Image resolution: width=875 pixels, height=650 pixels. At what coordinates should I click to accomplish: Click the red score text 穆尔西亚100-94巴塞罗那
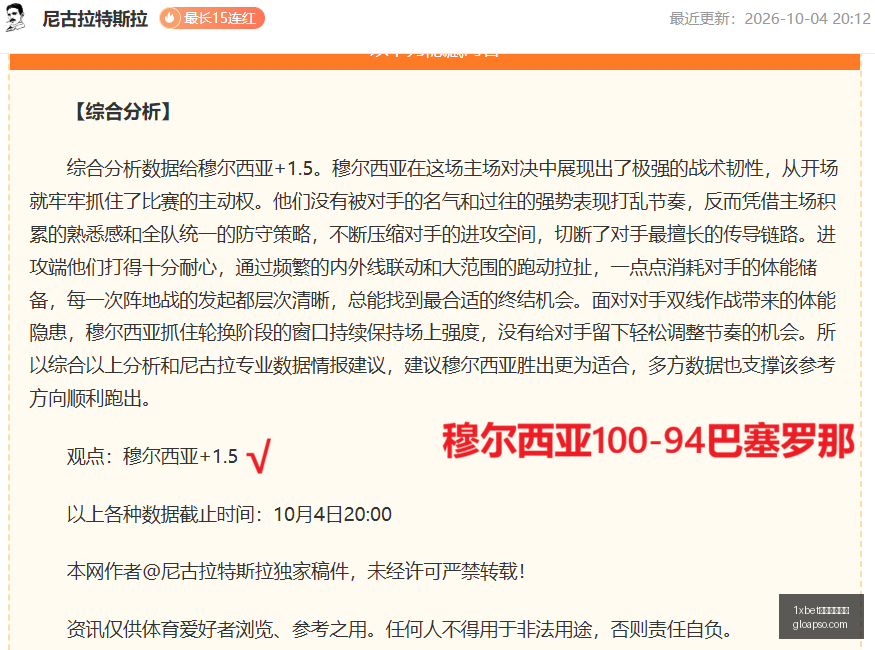pyautogui.click(x=648, y=441)
